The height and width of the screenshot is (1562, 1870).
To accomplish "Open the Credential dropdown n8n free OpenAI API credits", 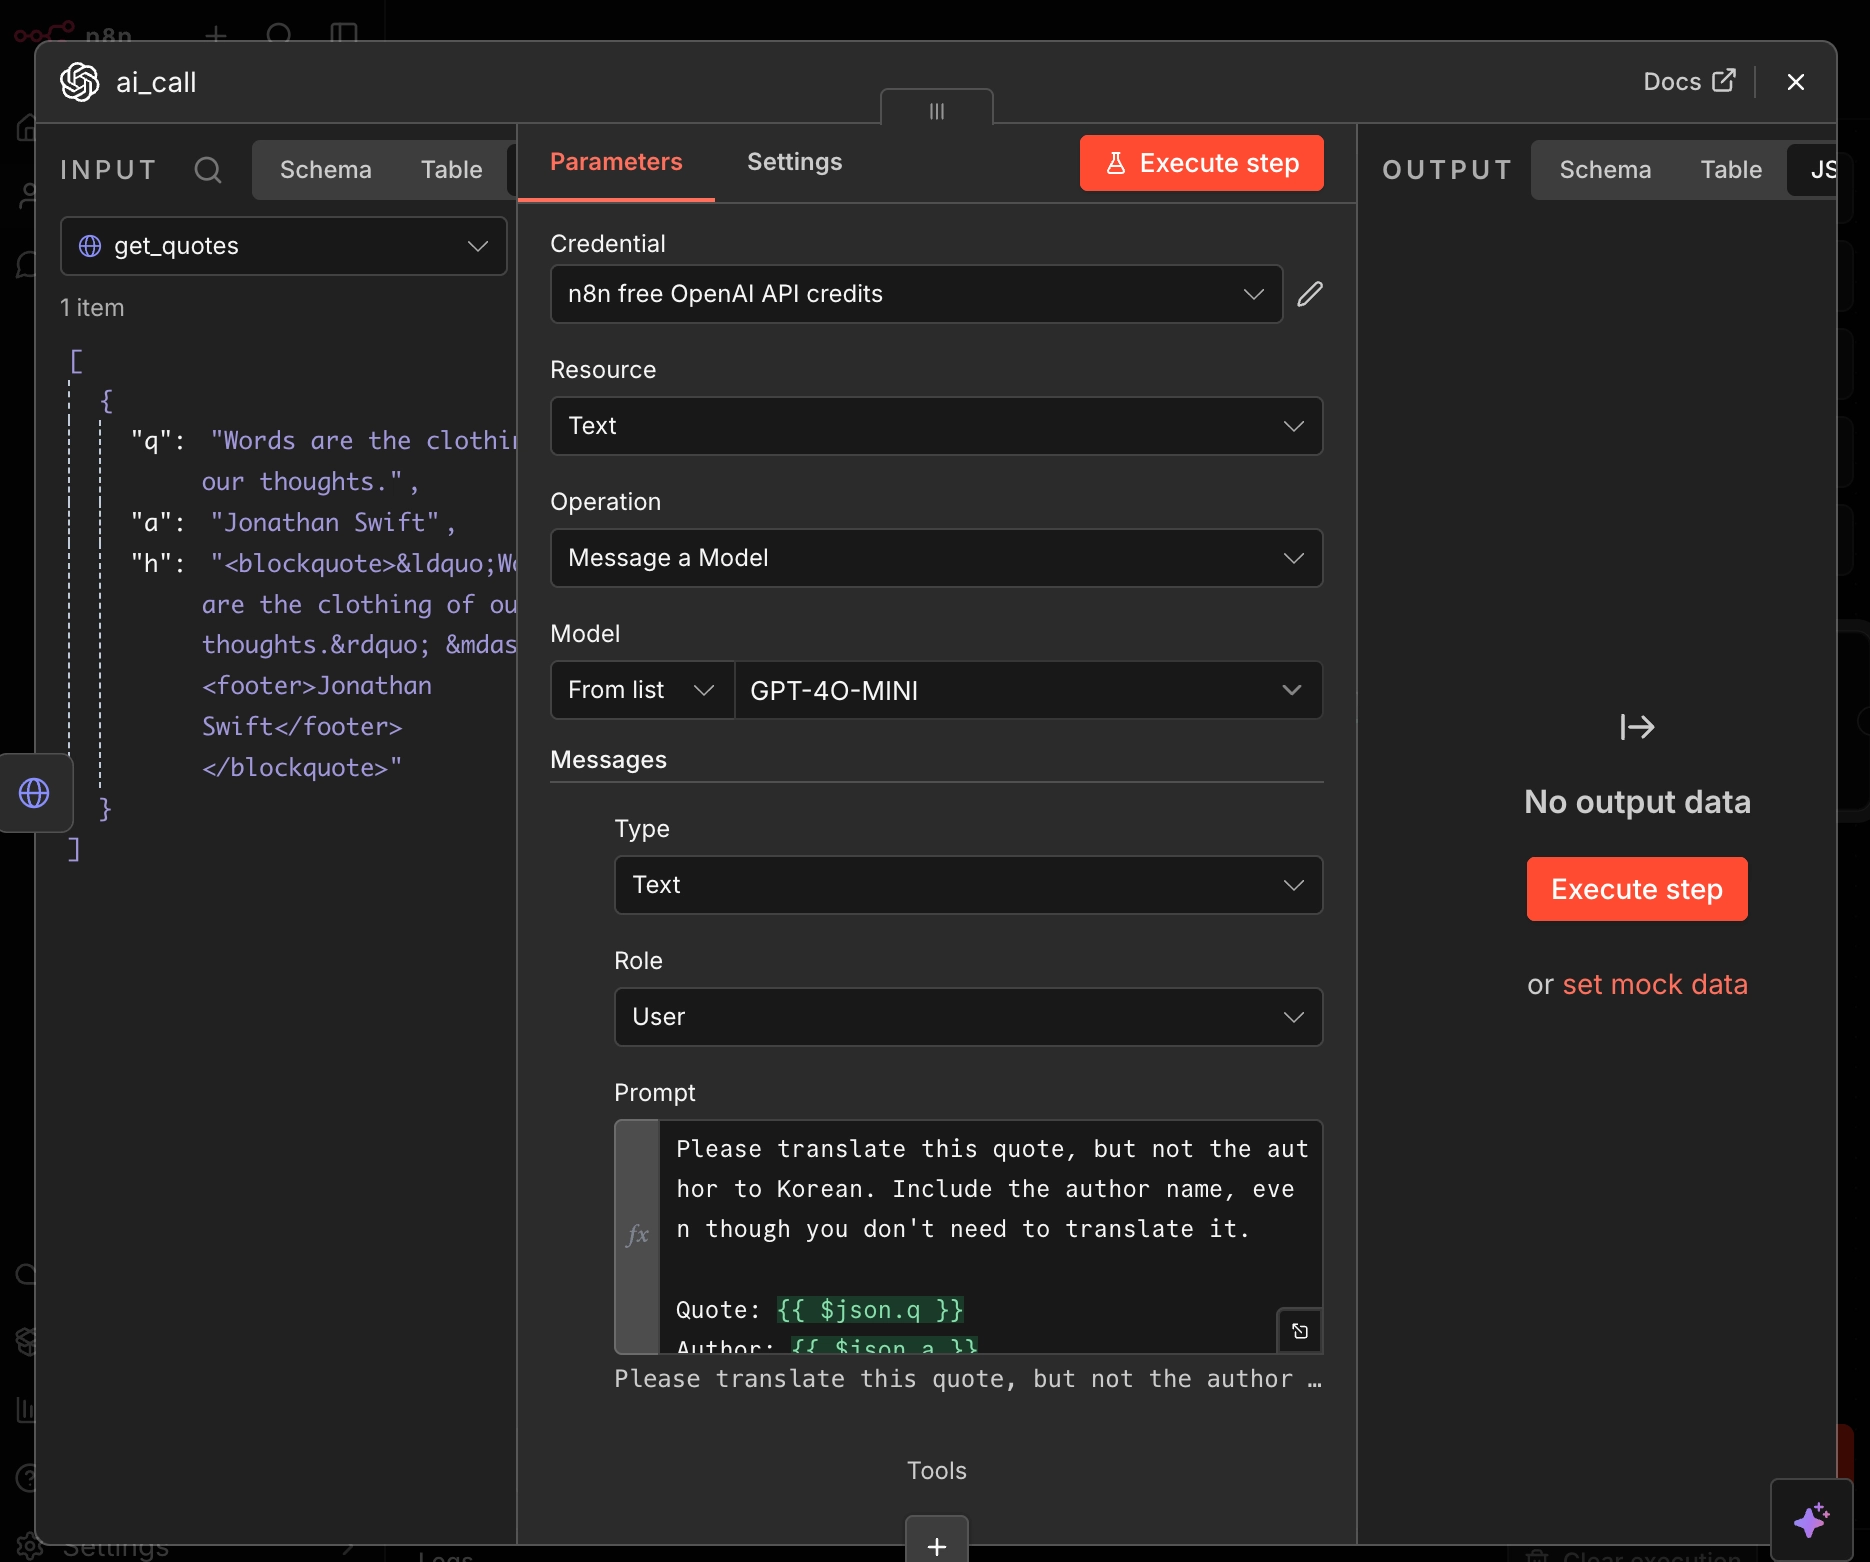I will pos(917,294).
